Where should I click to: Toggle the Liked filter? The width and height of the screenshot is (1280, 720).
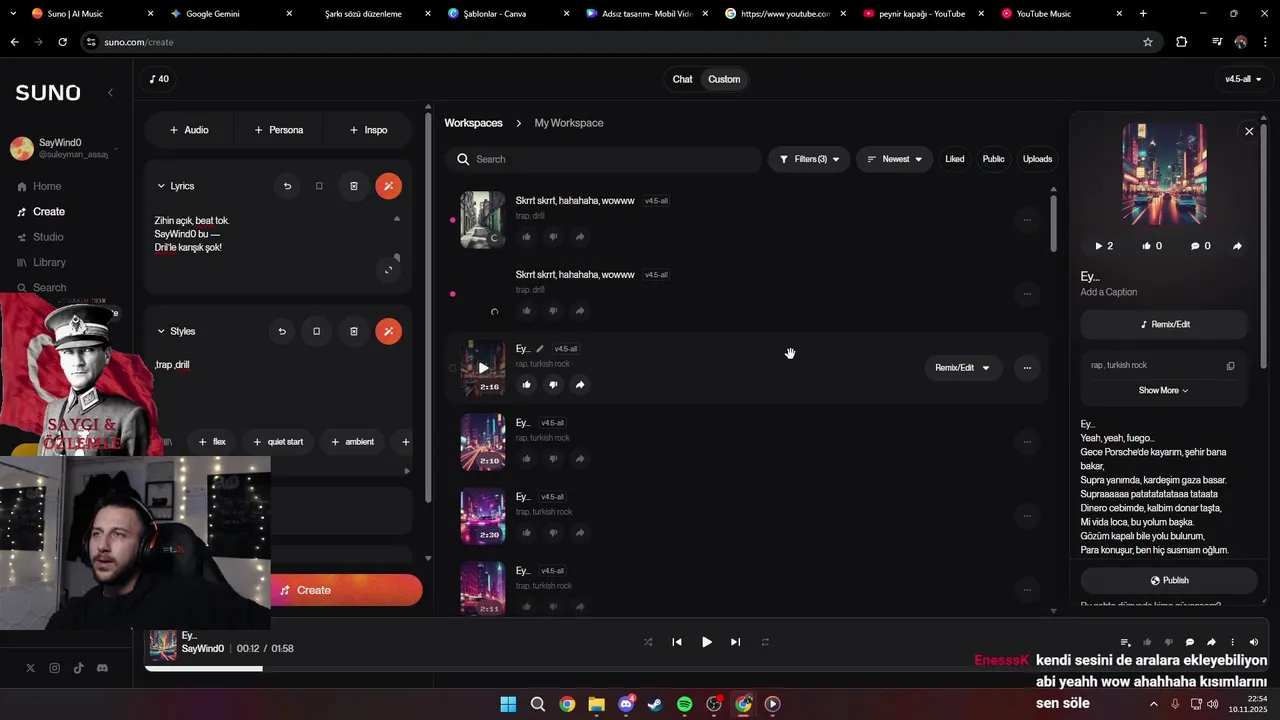click(x=955, y=159)
